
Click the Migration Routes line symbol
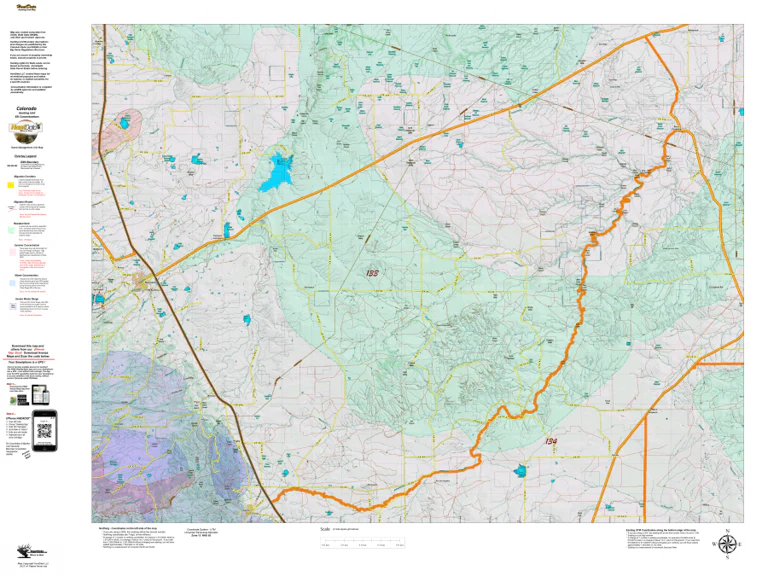point(11,208)
